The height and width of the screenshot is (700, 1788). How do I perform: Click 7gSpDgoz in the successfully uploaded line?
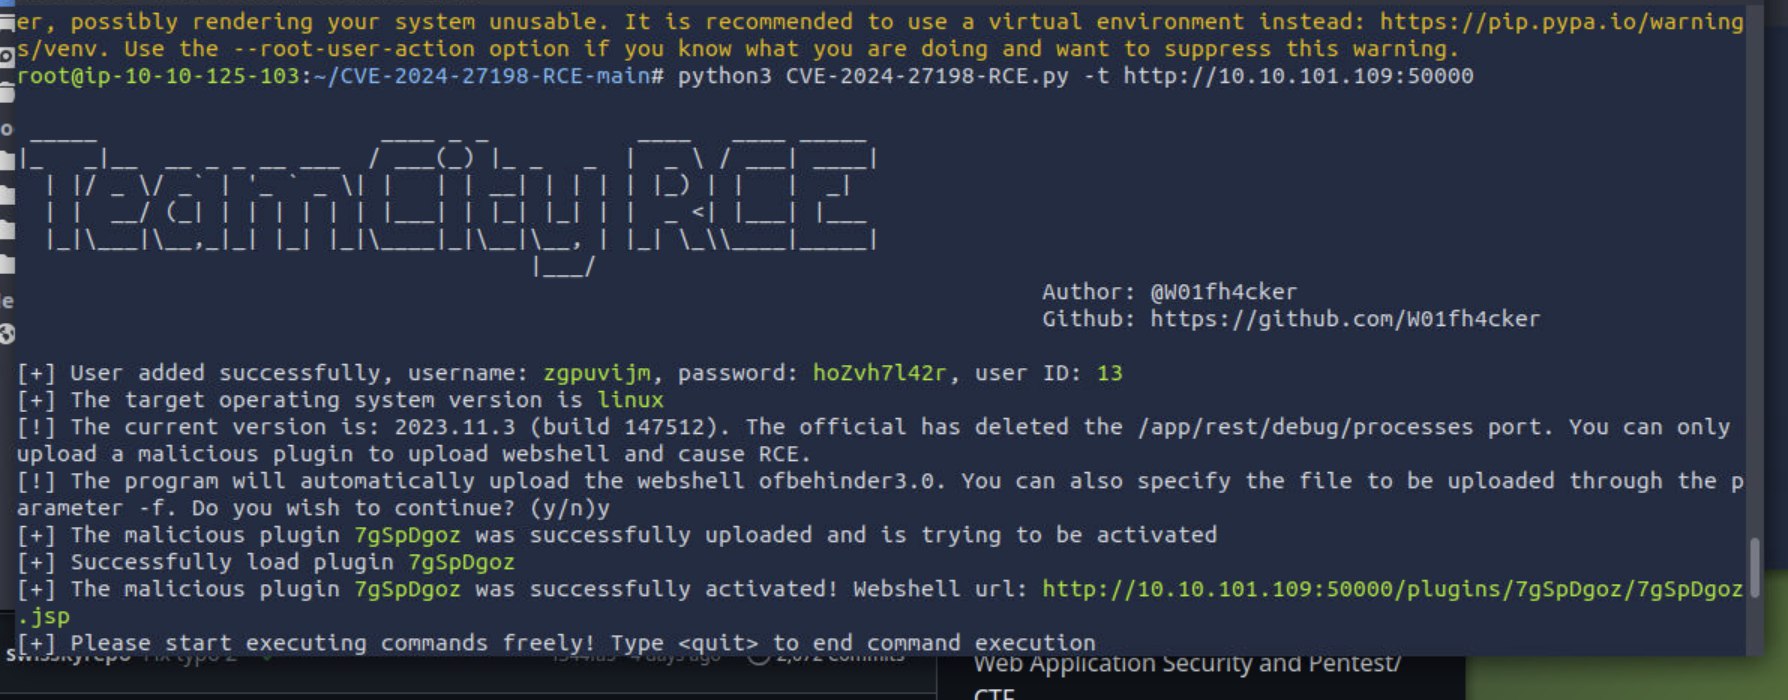coord(407,535)
